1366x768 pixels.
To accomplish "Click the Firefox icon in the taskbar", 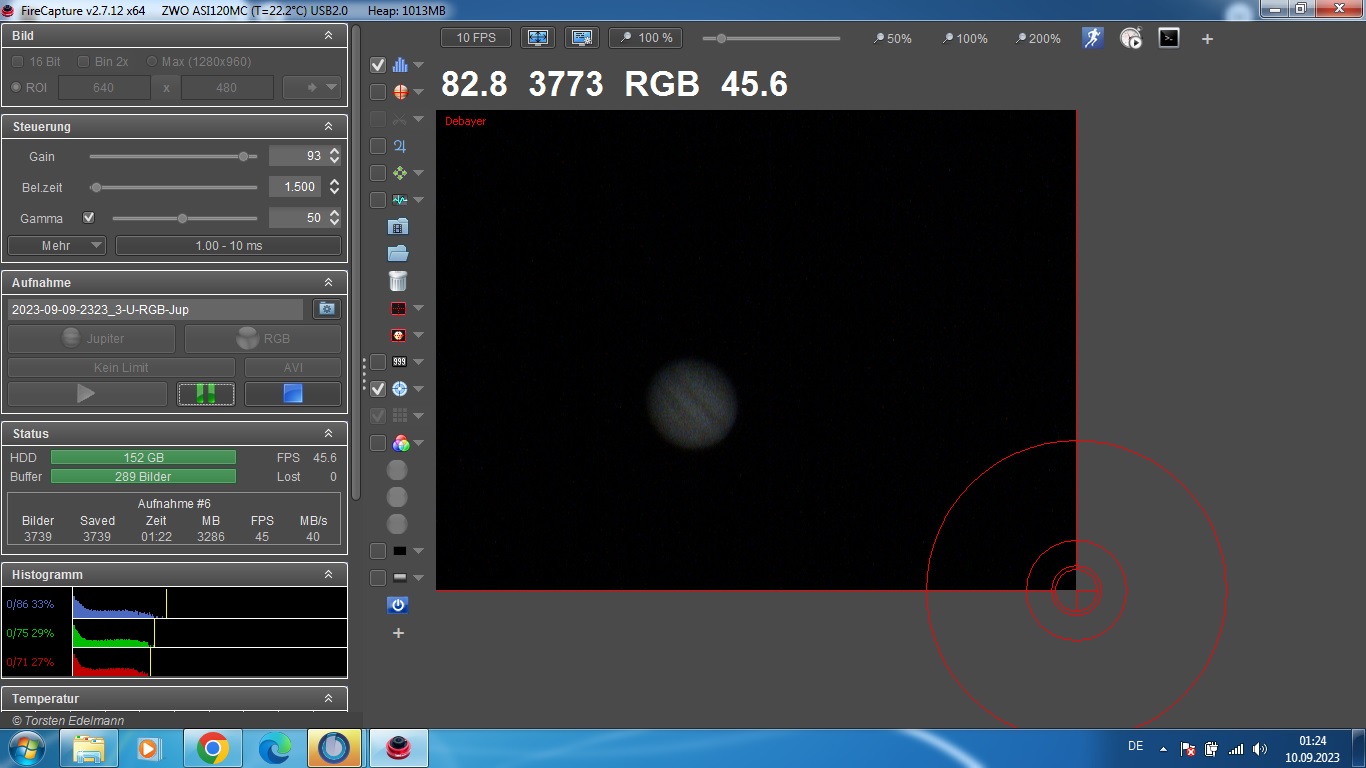I will [x=334, y=747].
